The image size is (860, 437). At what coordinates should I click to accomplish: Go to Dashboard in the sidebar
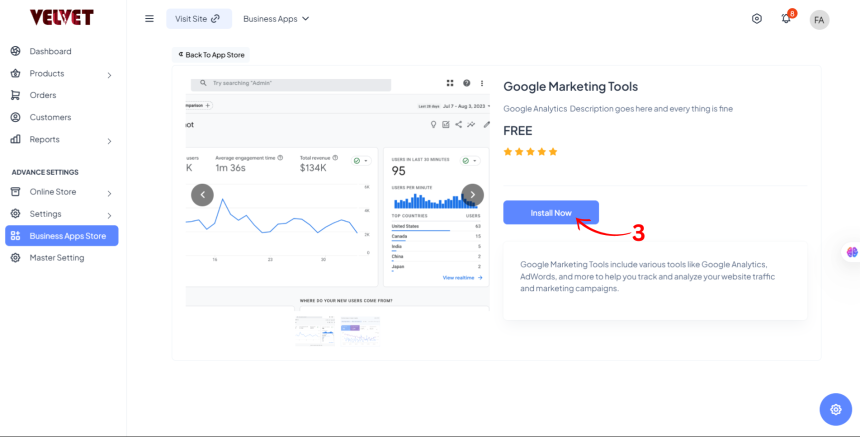click(x=50, y=51)
